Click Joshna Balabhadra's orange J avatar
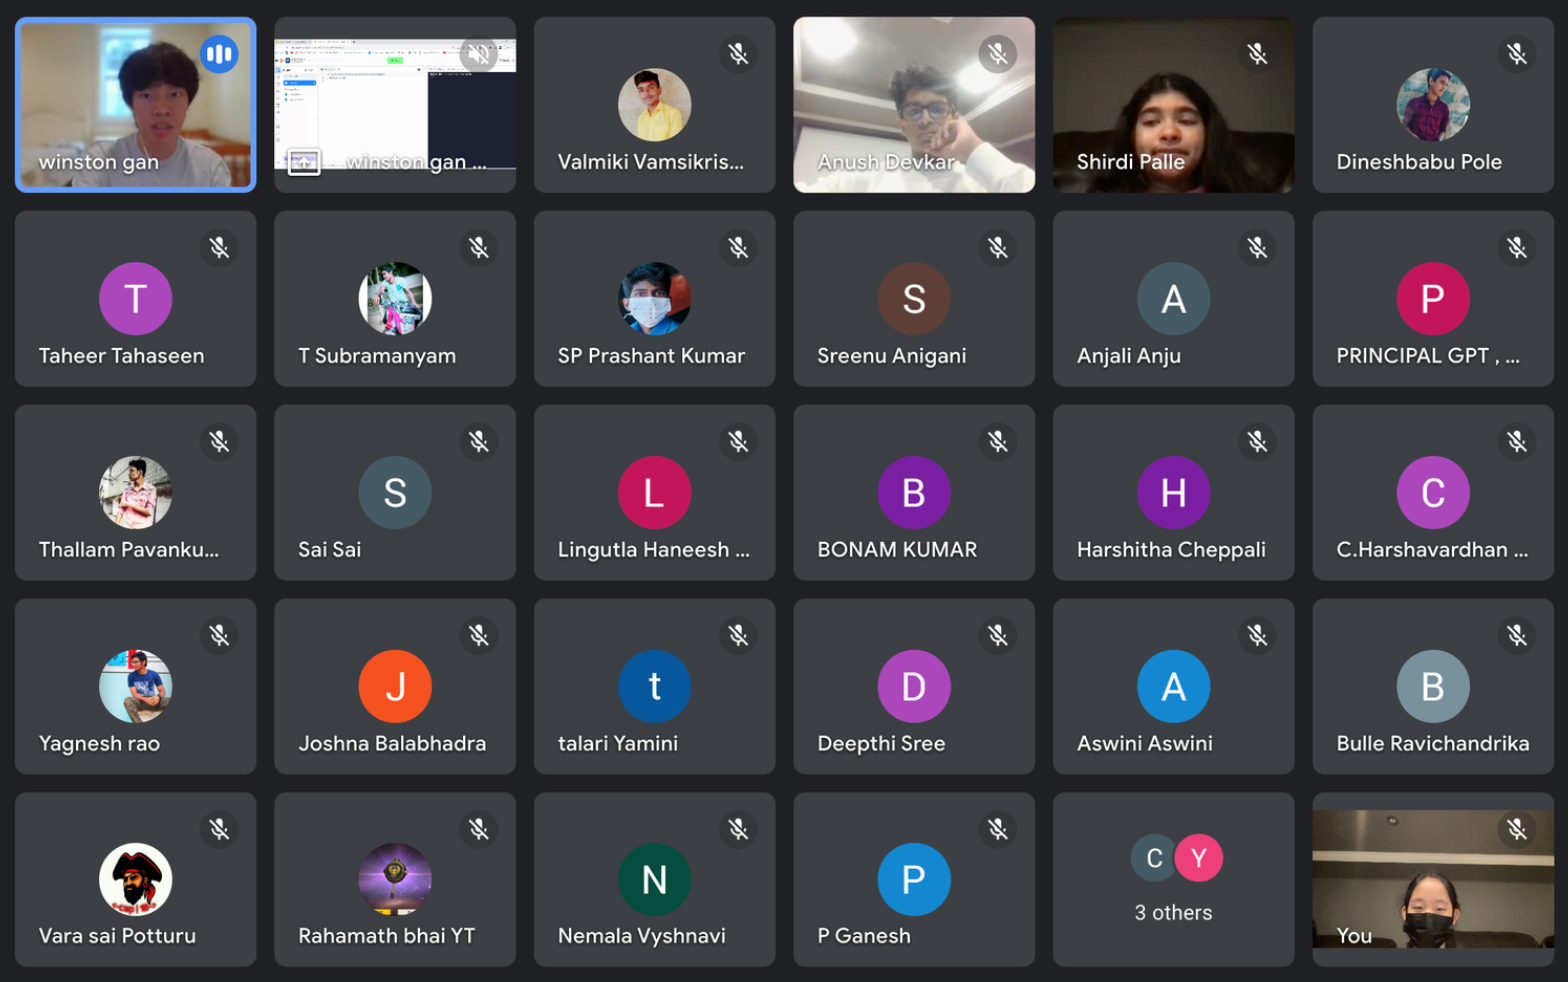The width and height of the screenshot is (1568, 982). (x=395, y=687)
